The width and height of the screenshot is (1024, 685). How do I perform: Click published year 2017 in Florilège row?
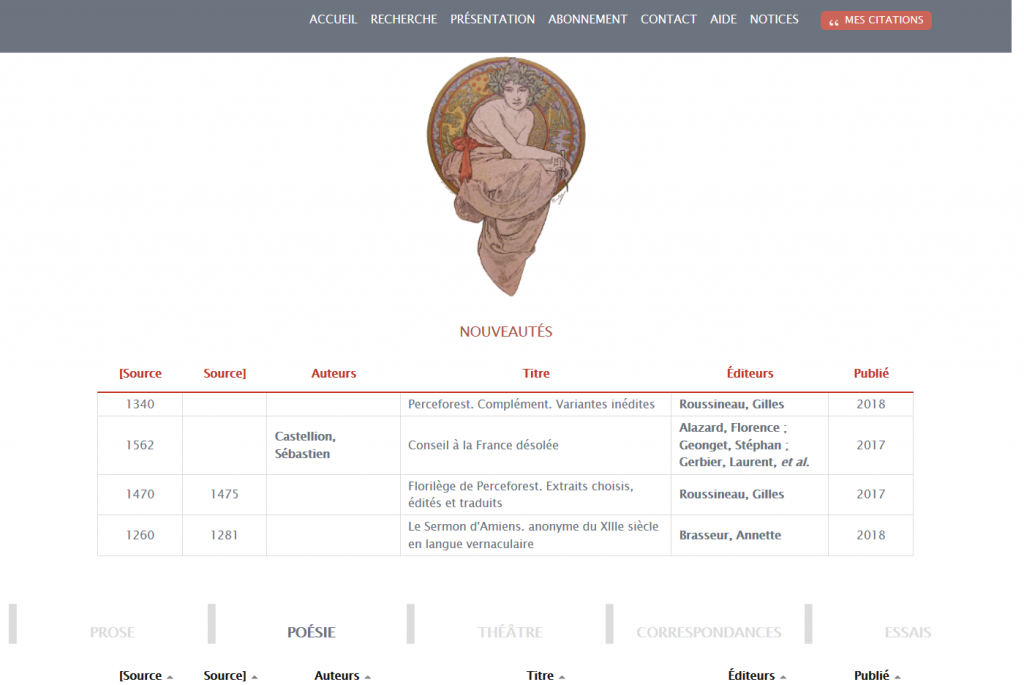click(871, 494)
